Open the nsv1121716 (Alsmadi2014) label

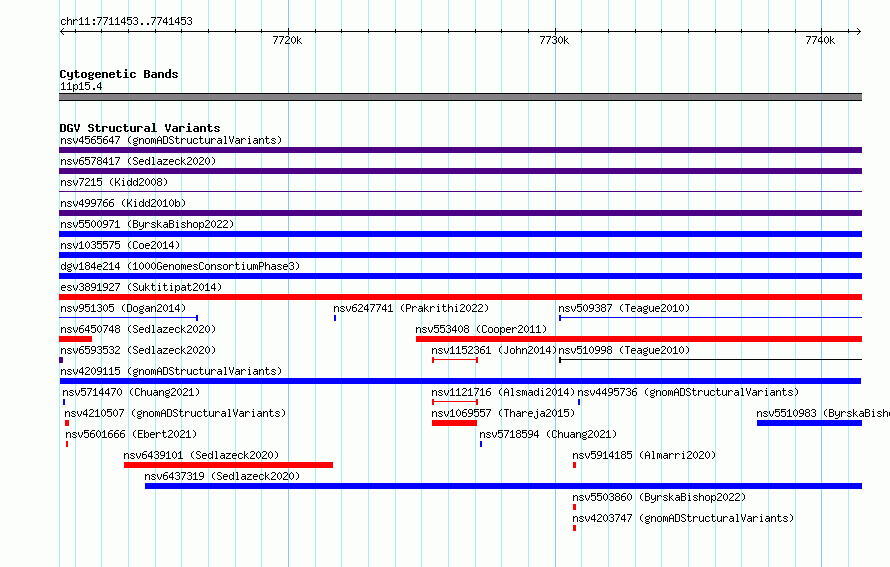coord(503,392)
